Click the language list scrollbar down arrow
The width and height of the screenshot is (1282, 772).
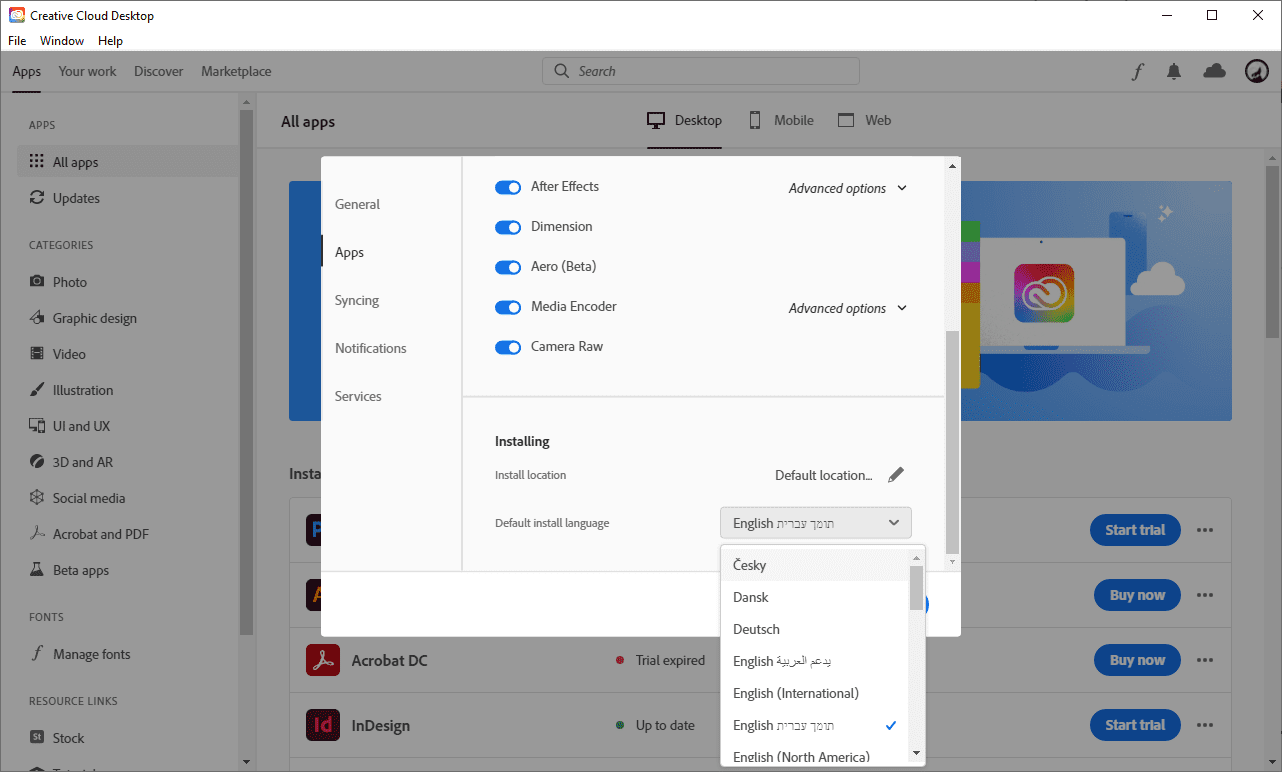tap(916, 753)
